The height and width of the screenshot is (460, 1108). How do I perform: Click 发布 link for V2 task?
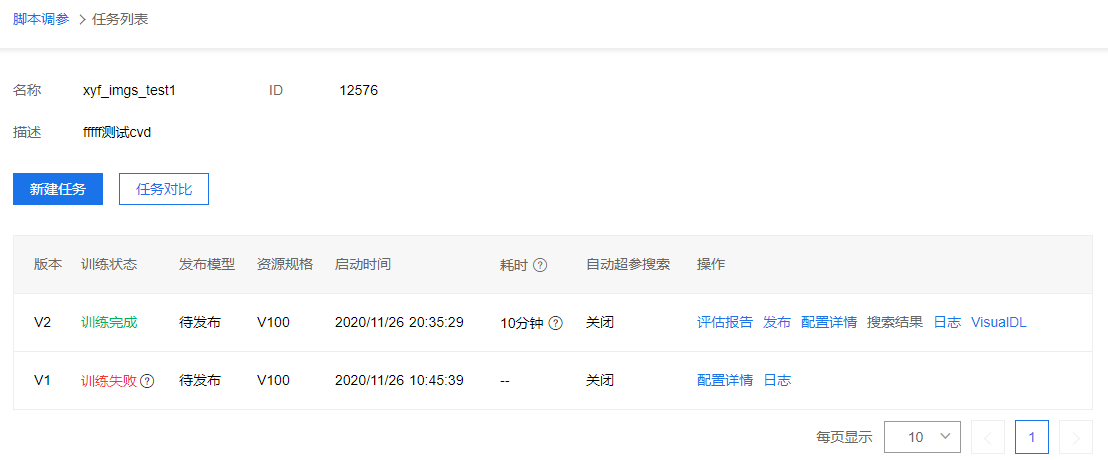pos(777,322)
